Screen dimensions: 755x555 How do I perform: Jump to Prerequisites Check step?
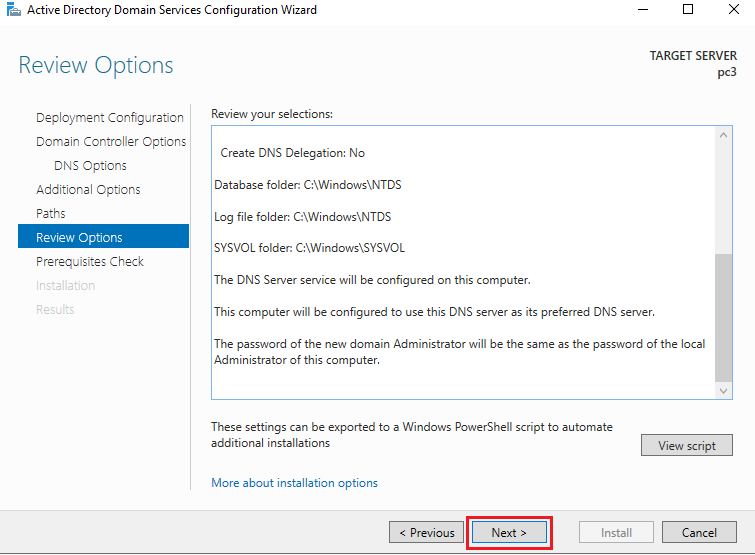click(x=90, y=262)
